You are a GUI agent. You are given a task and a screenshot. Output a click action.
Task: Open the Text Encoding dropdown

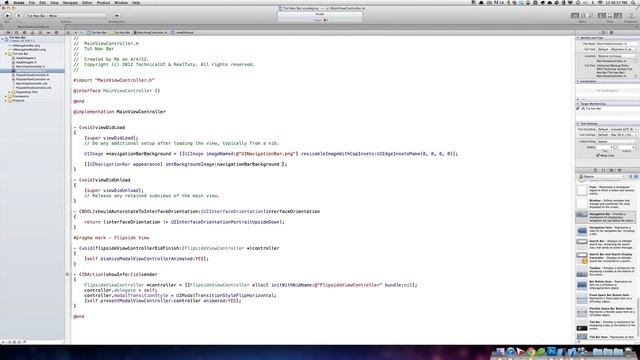coord(617,129)
